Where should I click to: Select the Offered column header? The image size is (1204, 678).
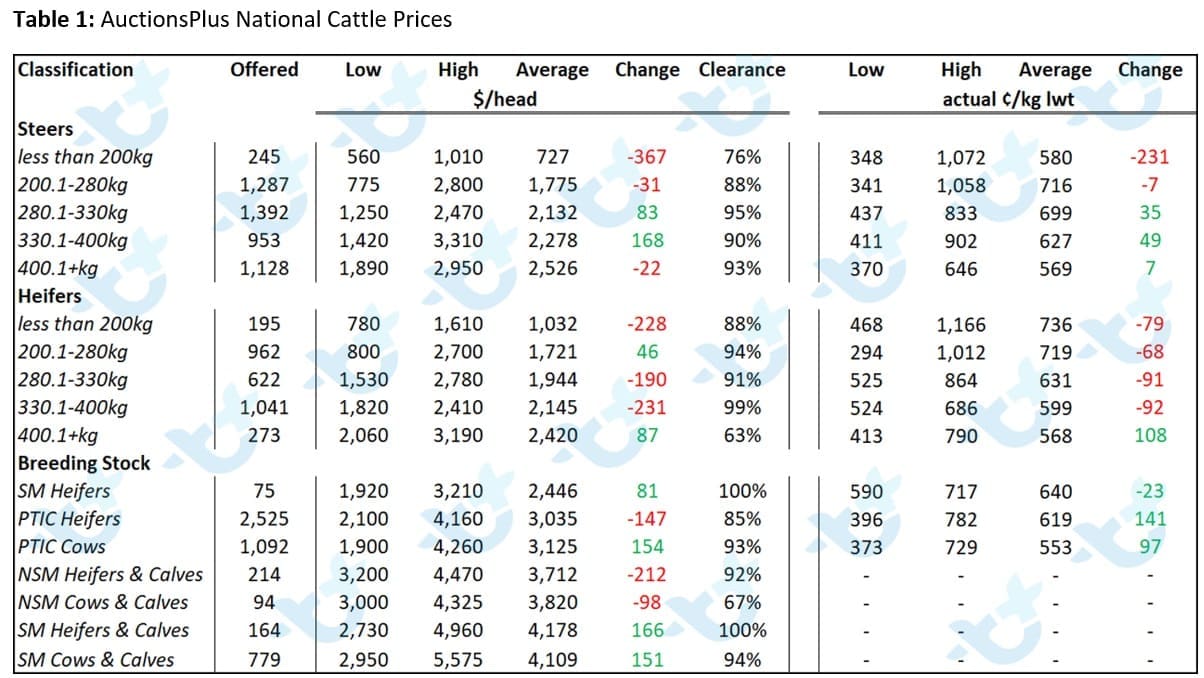tap(264, 70)
